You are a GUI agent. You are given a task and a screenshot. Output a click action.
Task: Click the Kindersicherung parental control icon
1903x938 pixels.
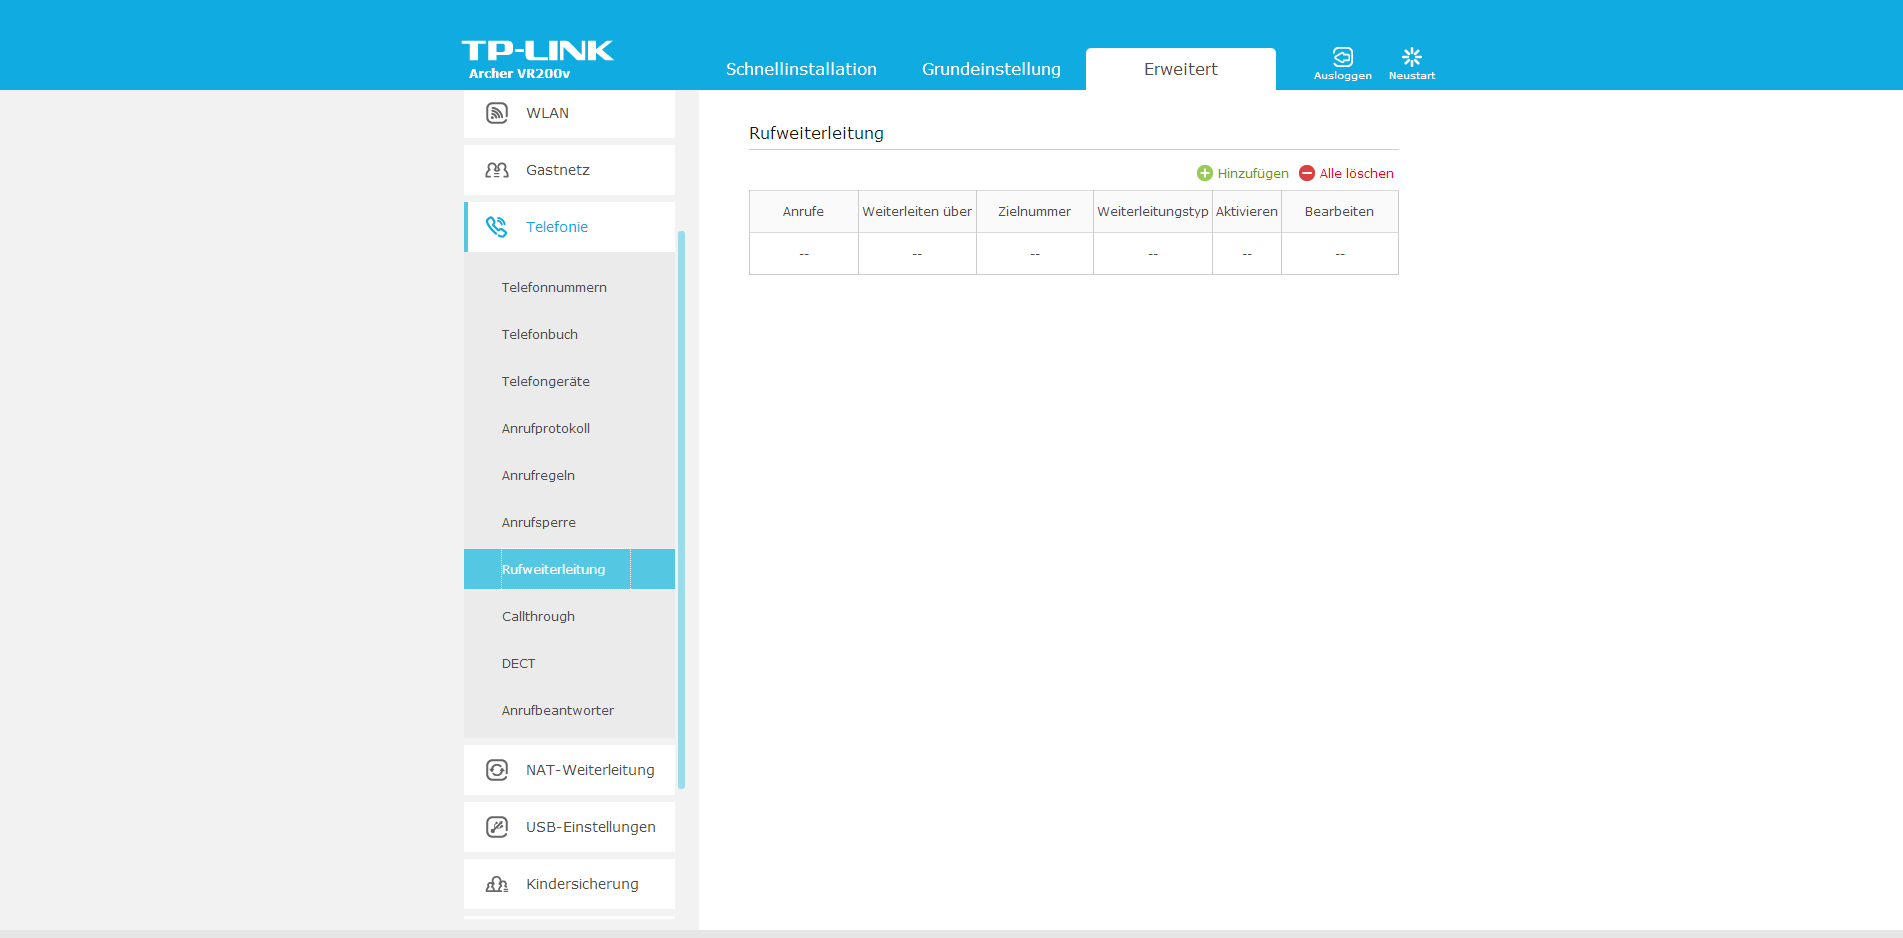[x=497, y=884]
